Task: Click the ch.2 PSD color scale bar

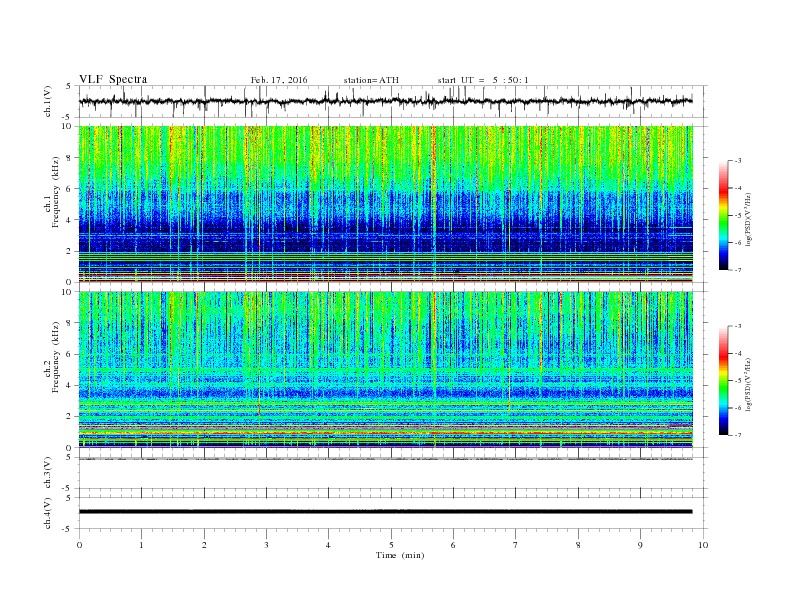Action: click(723, 380)
